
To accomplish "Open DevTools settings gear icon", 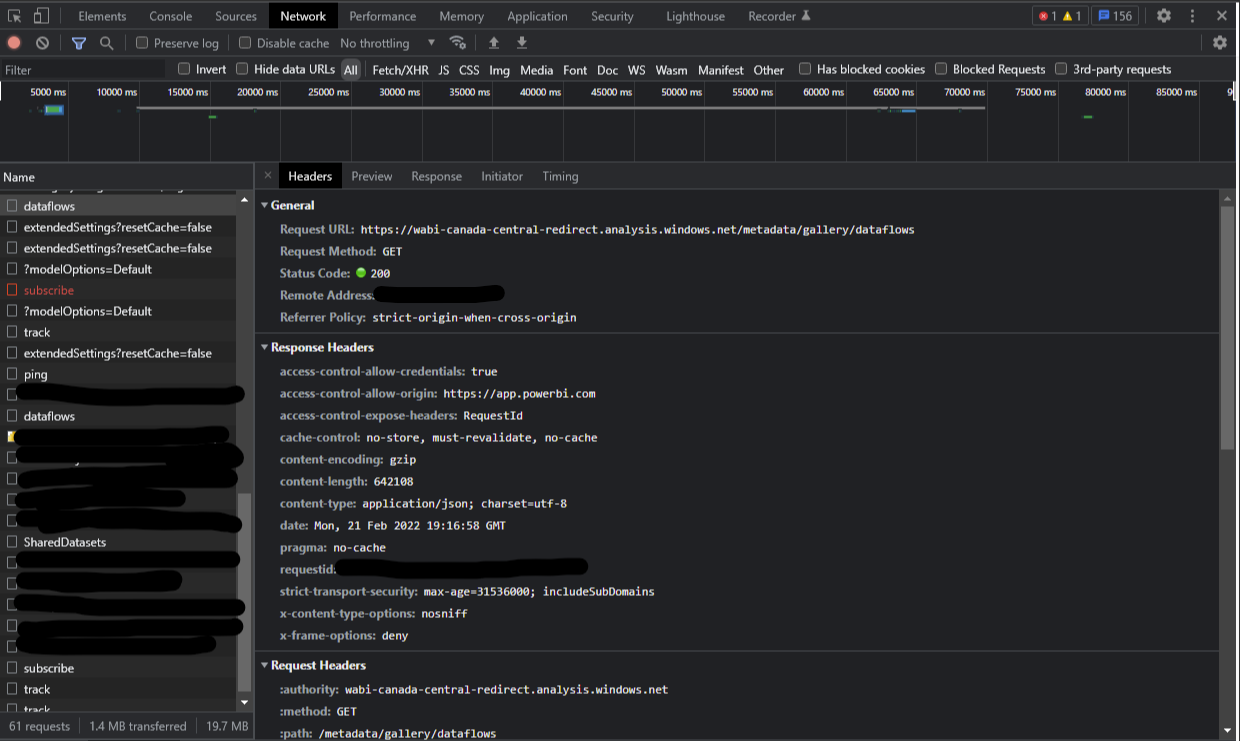I will pos(1164,16).
